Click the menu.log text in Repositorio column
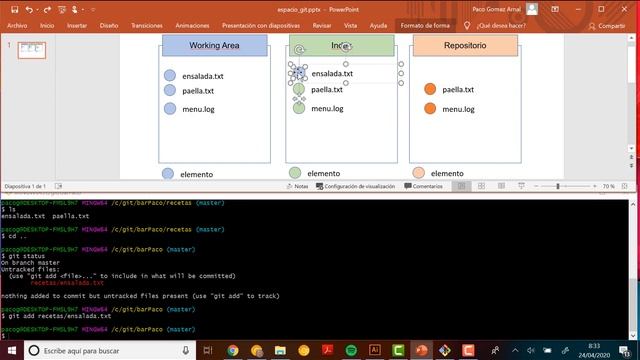This screenshot has height=360, width=640. pyautogui.click(x=458, y=109)
